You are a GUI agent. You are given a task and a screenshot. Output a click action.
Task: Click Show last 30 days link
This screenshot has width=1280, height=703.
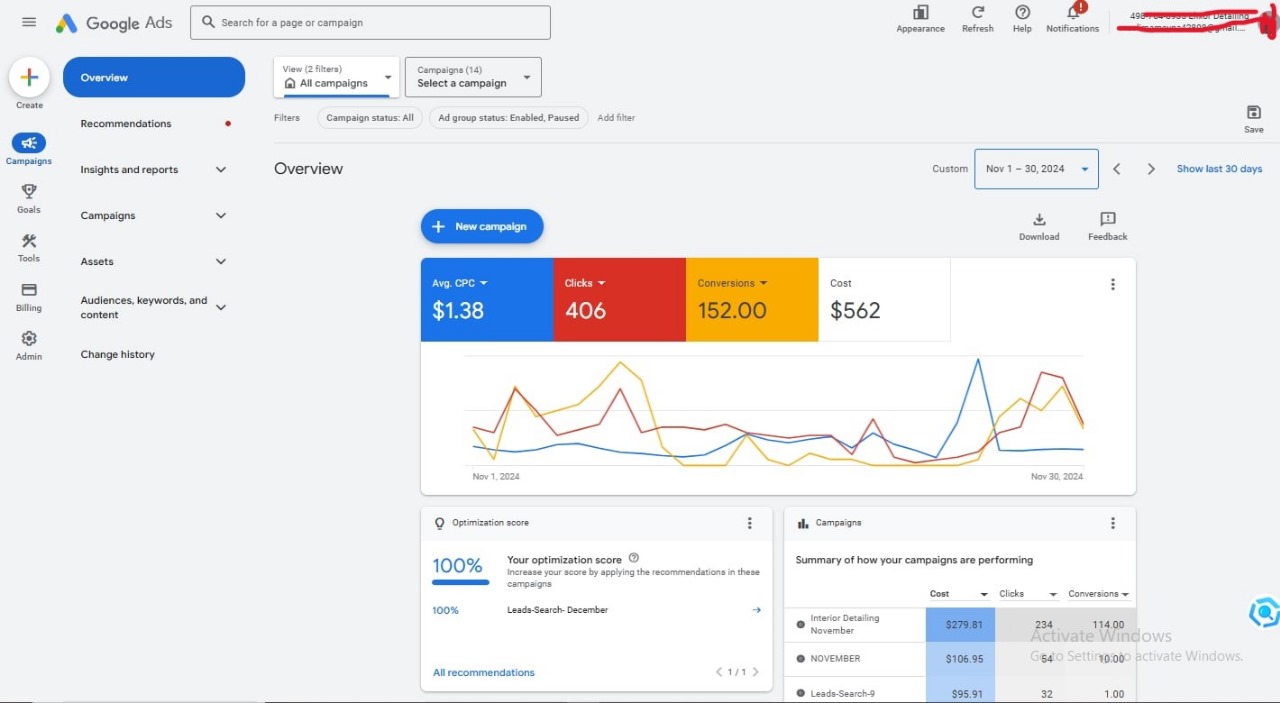[1219, 169]
